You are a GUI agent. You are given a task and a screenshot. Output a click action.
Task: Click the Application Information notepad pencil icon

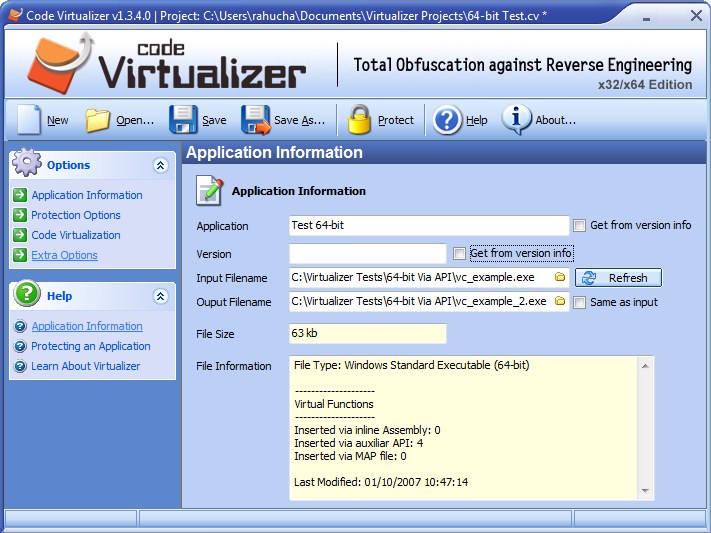[209, 191]
